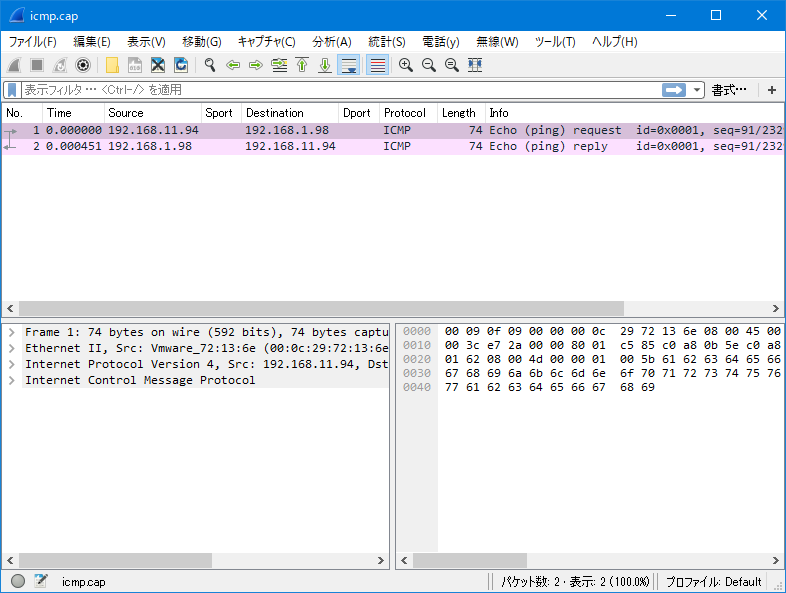Go back in packet history
This screenshot has height=593, width=786.
(x=233, y=65)
